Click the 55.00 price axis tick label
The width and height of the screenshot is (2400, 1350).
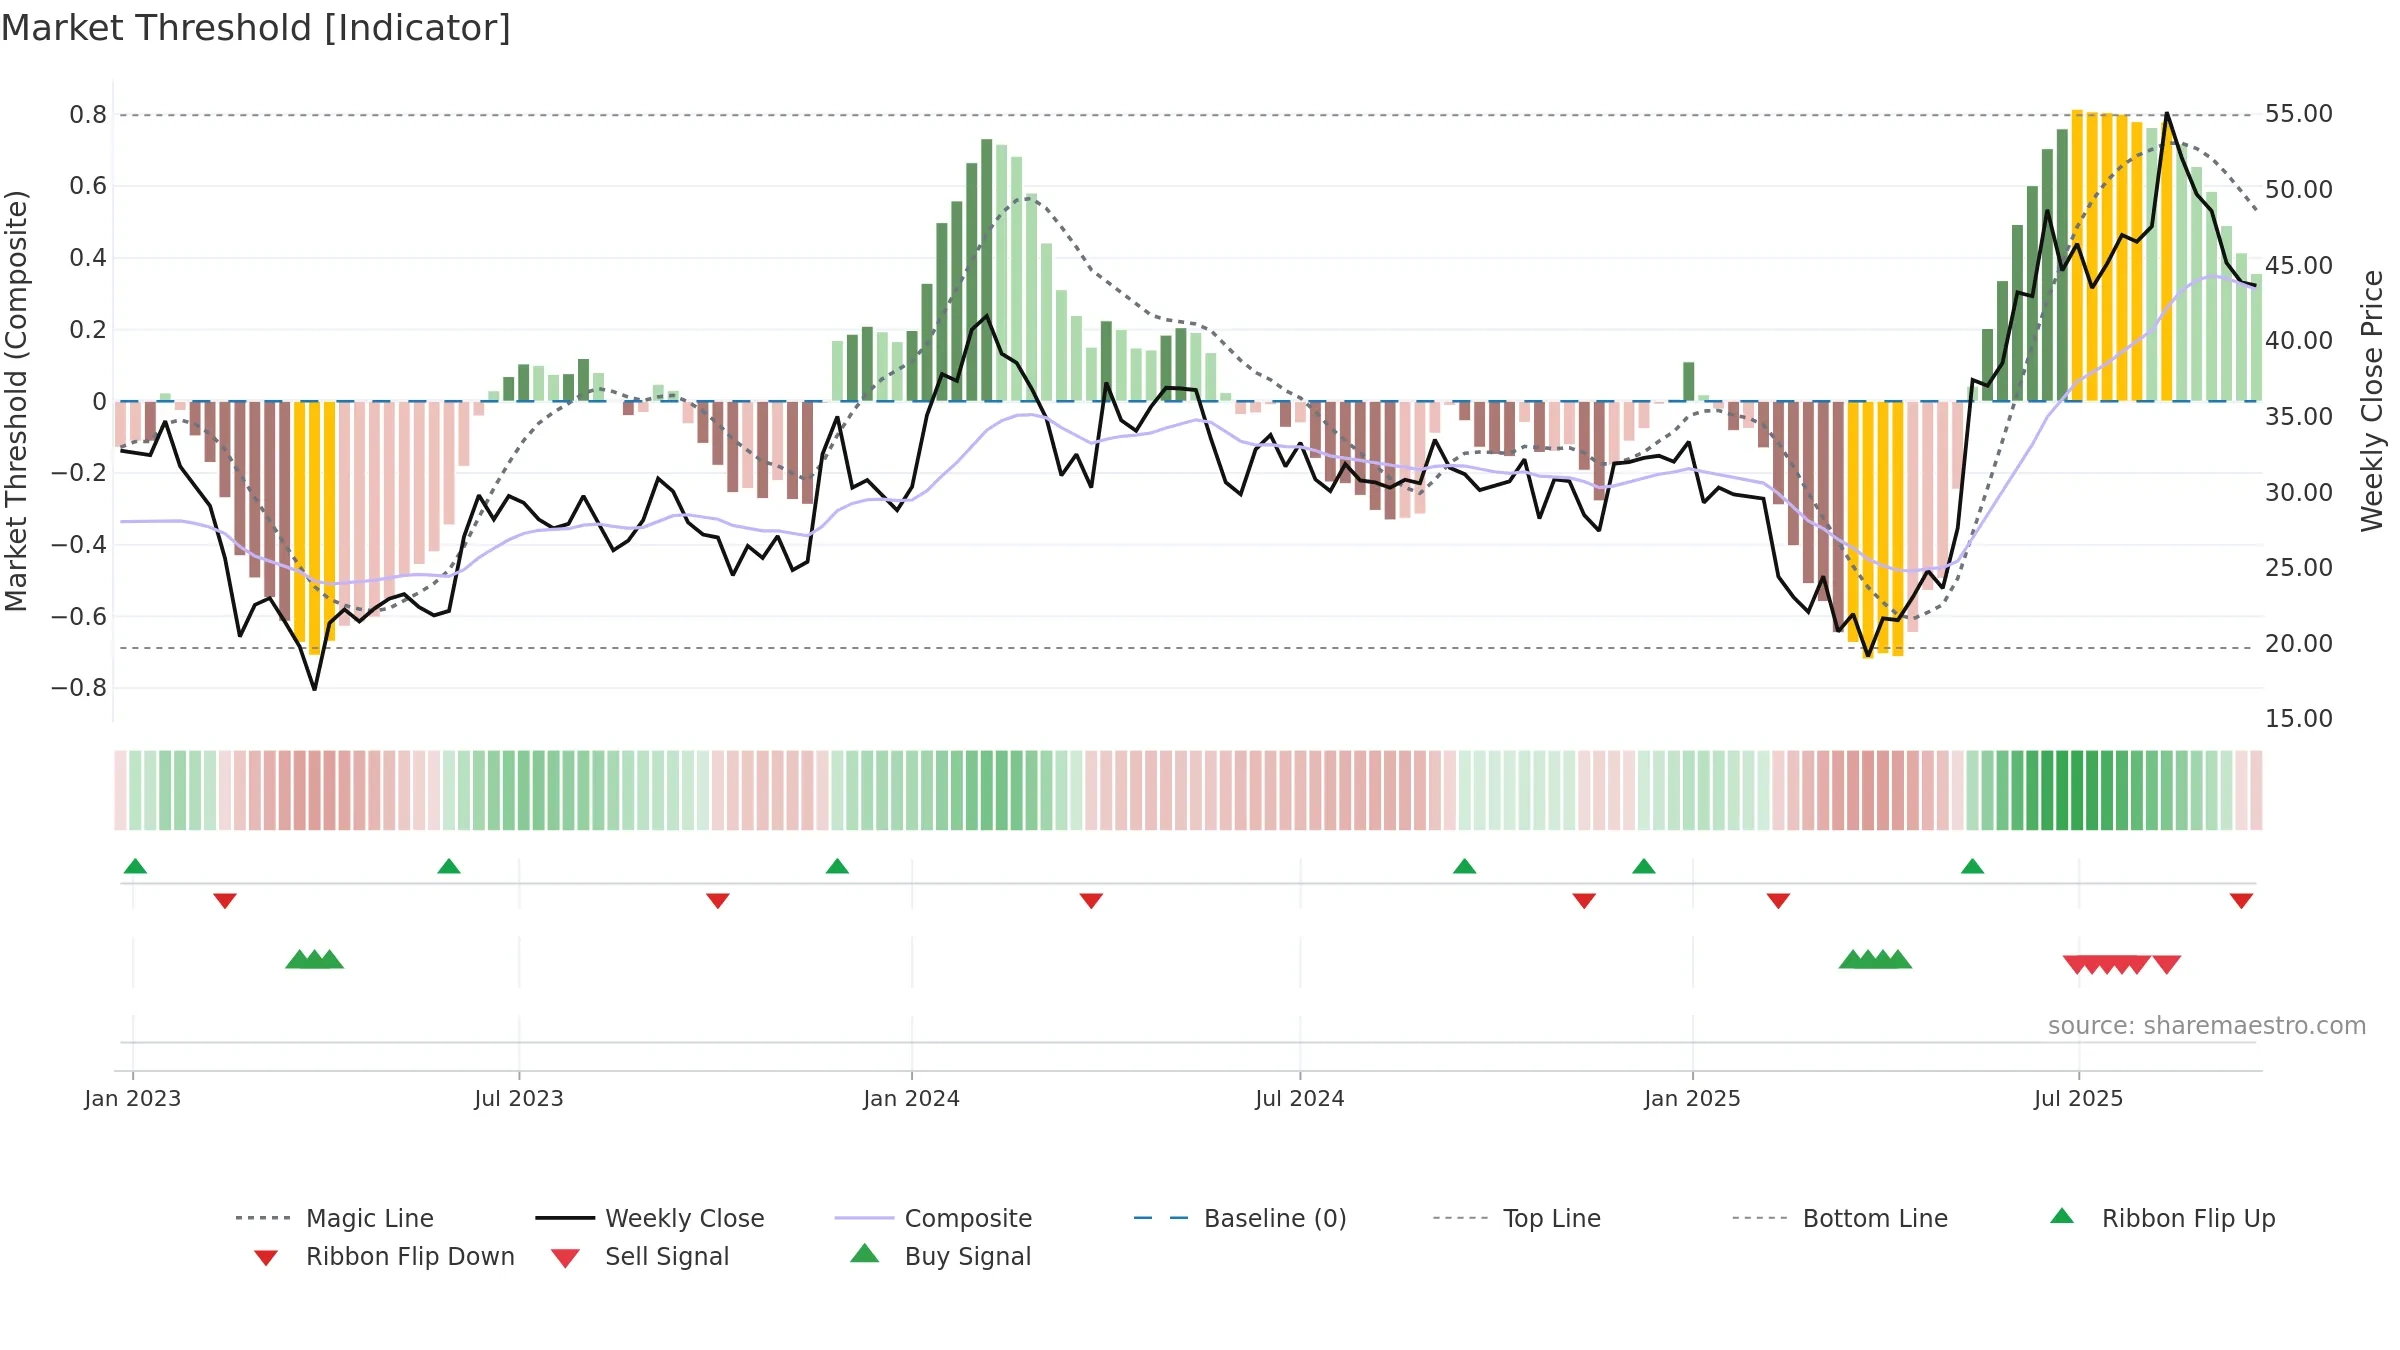click(x=2299, y=114)
